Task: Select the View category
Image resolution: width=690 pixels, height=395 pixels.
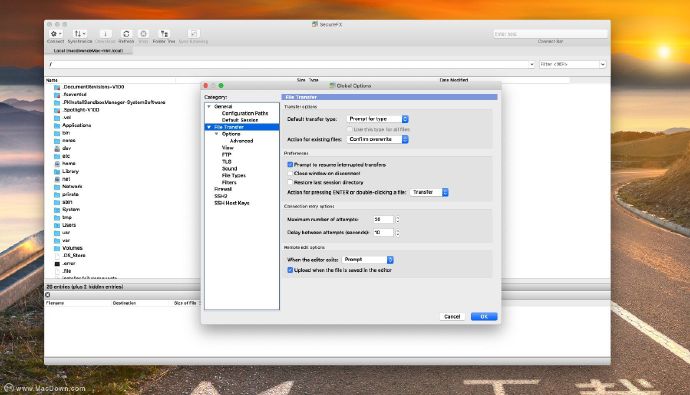Action: click(228, 148)
